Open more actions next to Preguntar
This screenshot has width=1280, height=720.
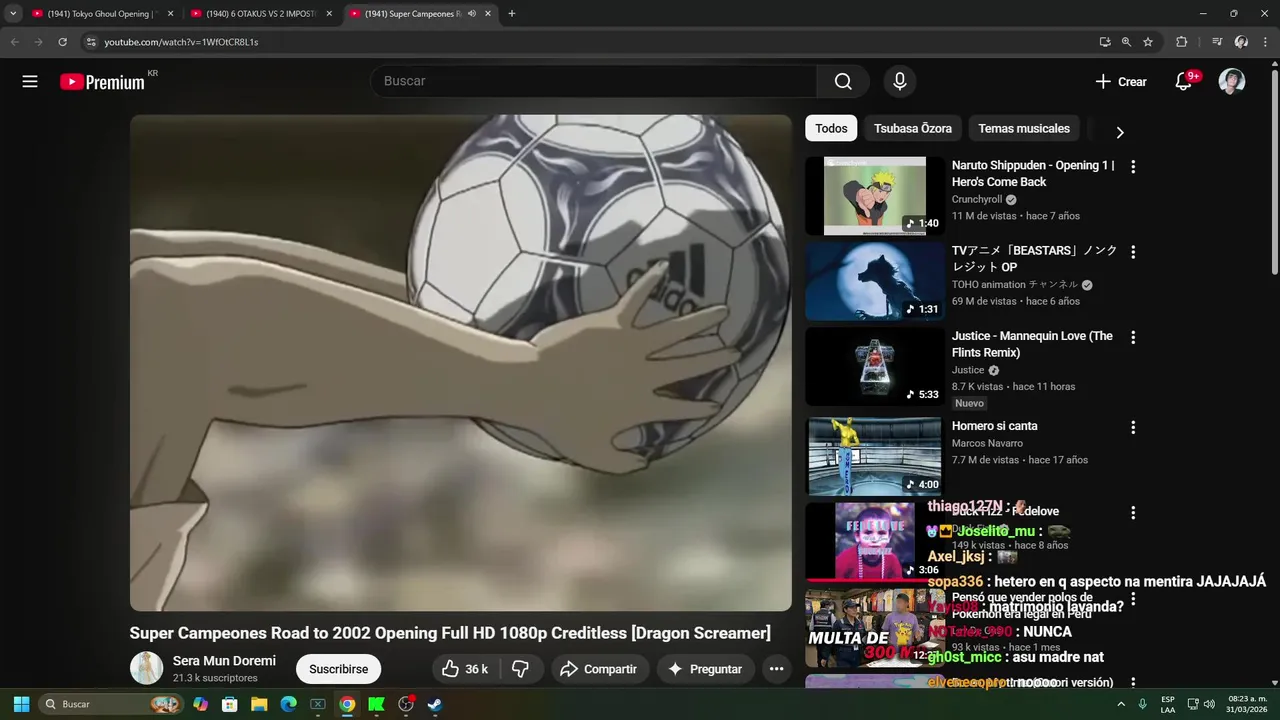tap(776, 669)
